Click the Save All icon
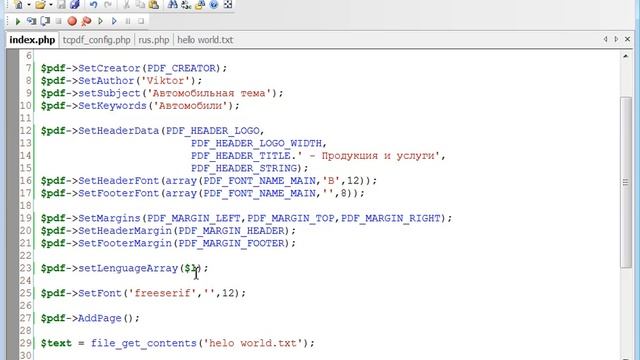The height and width of the screenshot is (360, 640). pyautogui.click(x=75, y=5)
